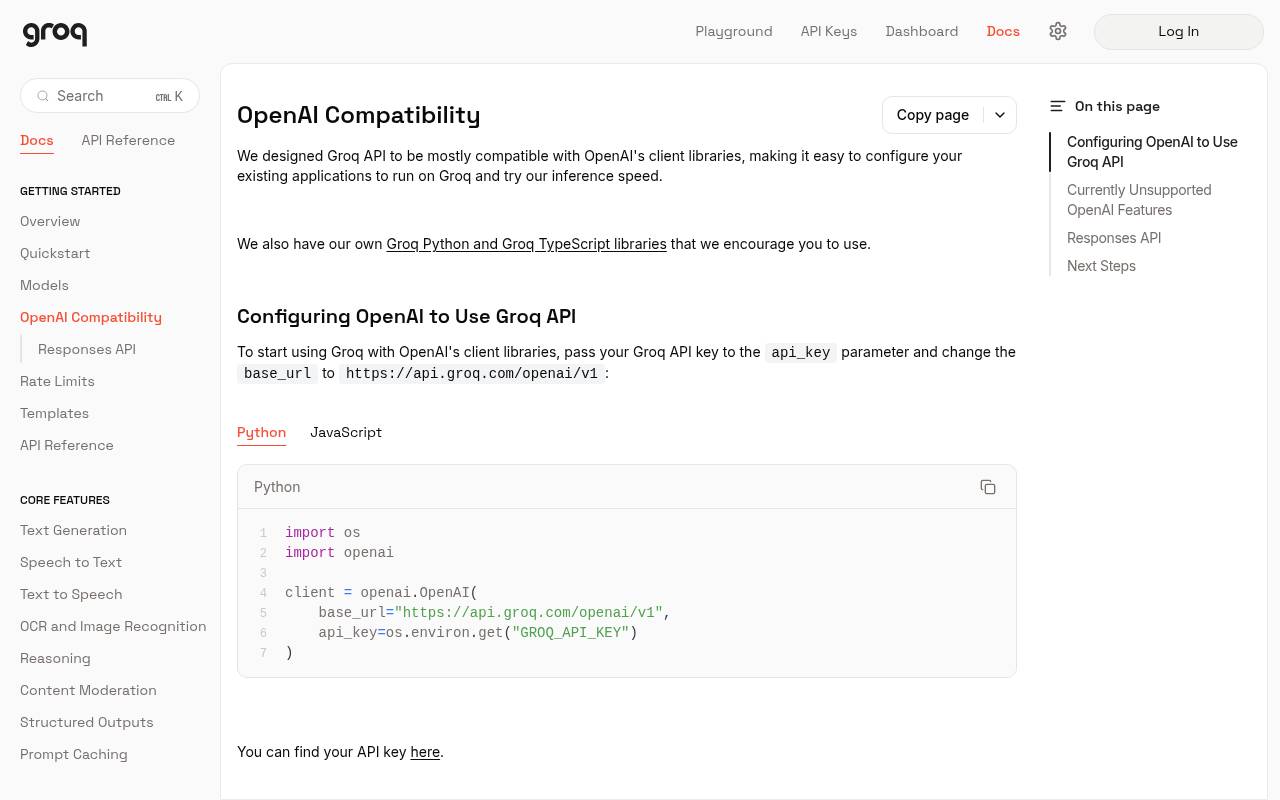Viewport: 1280px width, 800px height.
Task: Open the Templates docs page
Action: tap(54, 413)
